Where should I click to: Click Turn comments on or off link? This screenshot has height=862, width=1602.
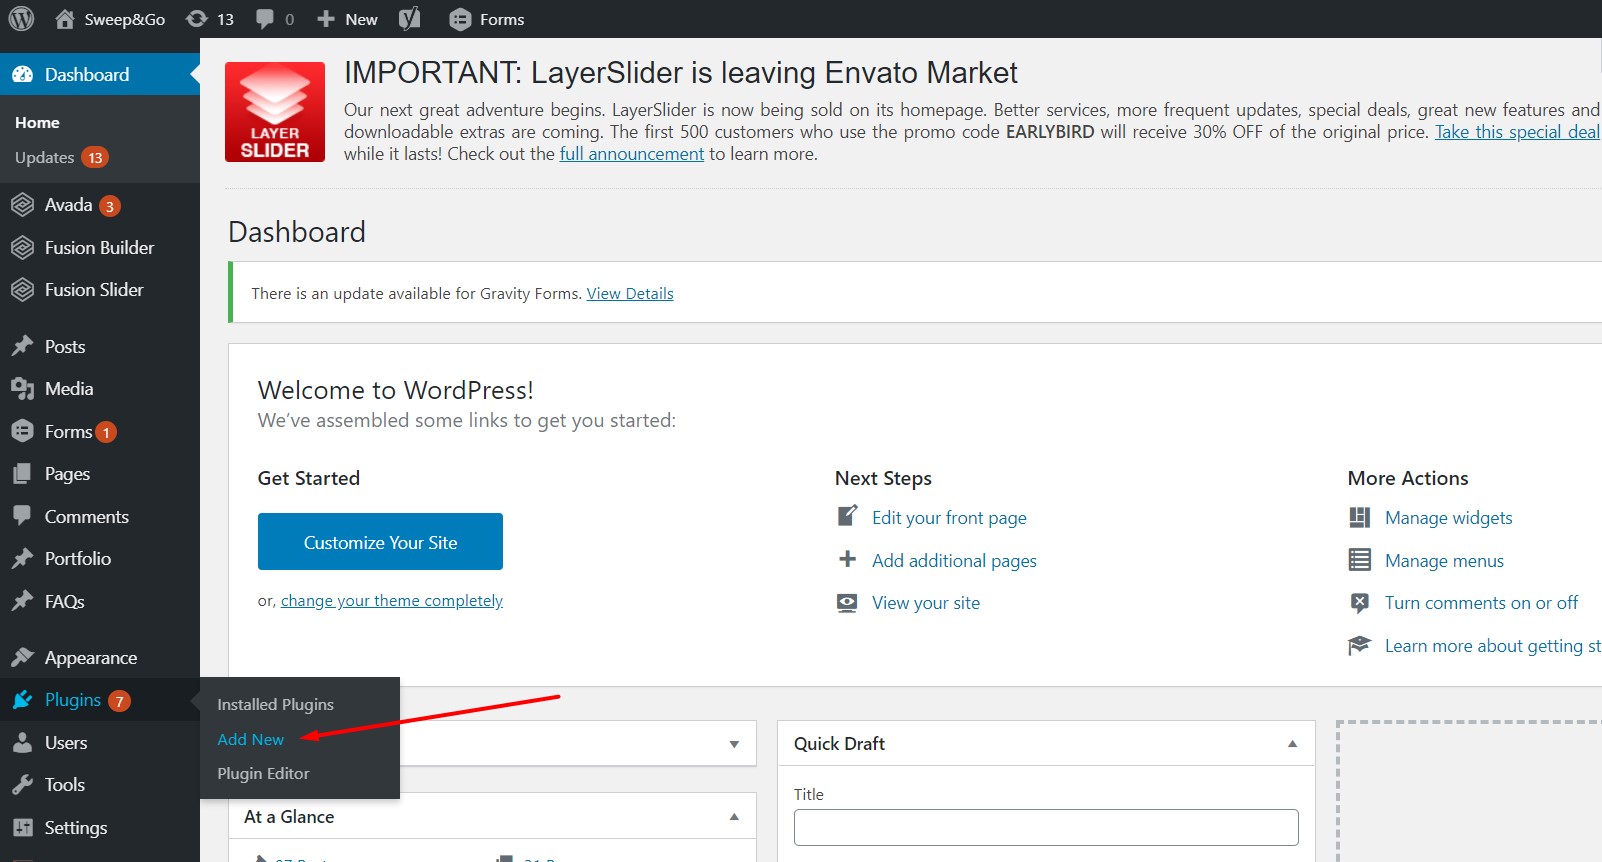[1481, 603]
